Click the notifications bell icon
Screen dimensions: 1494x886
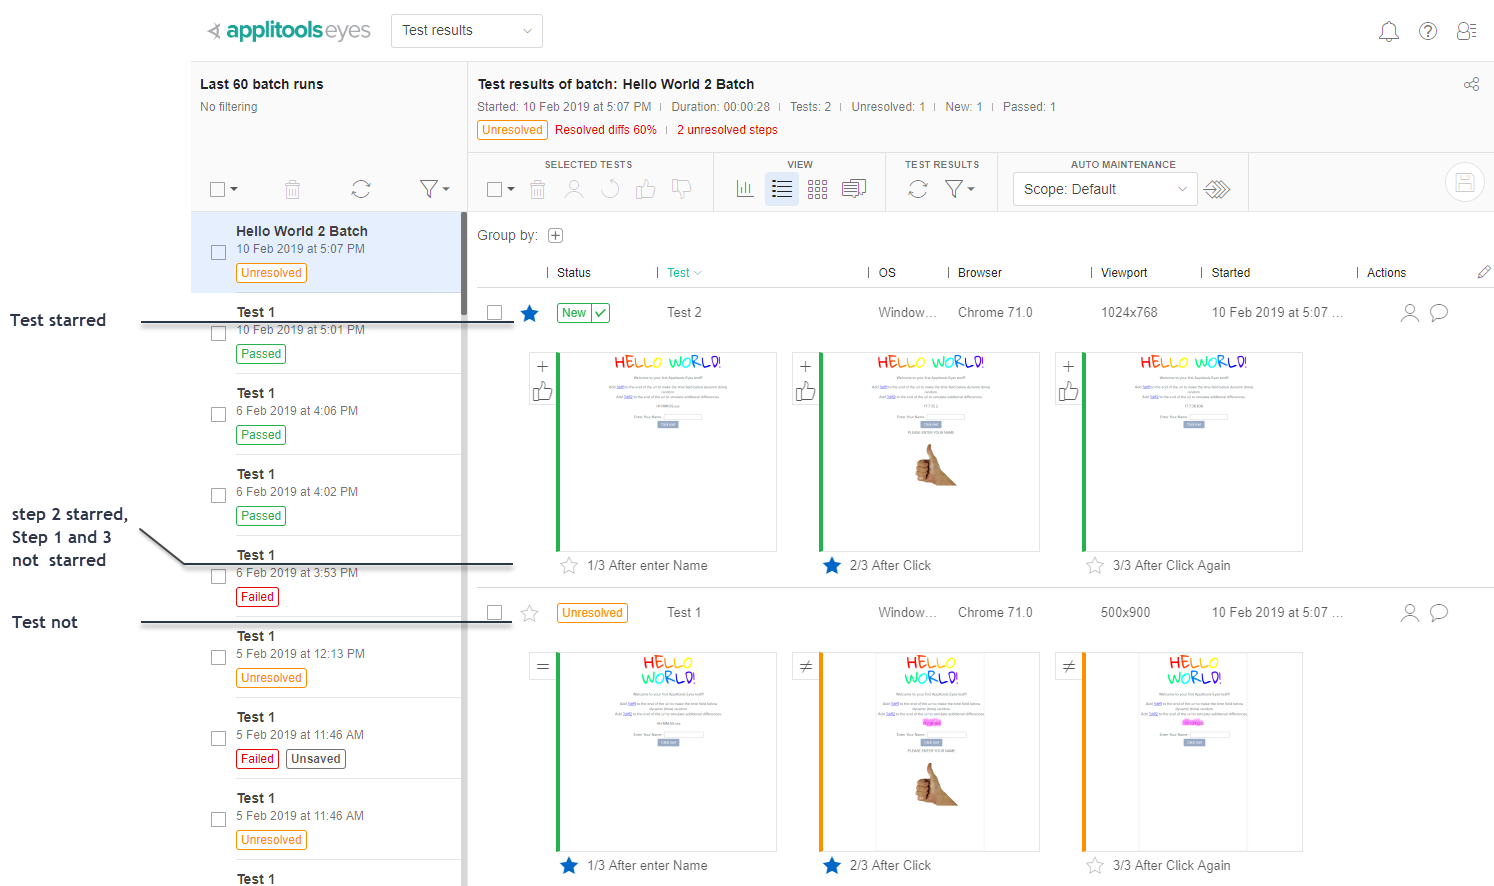1388,32
